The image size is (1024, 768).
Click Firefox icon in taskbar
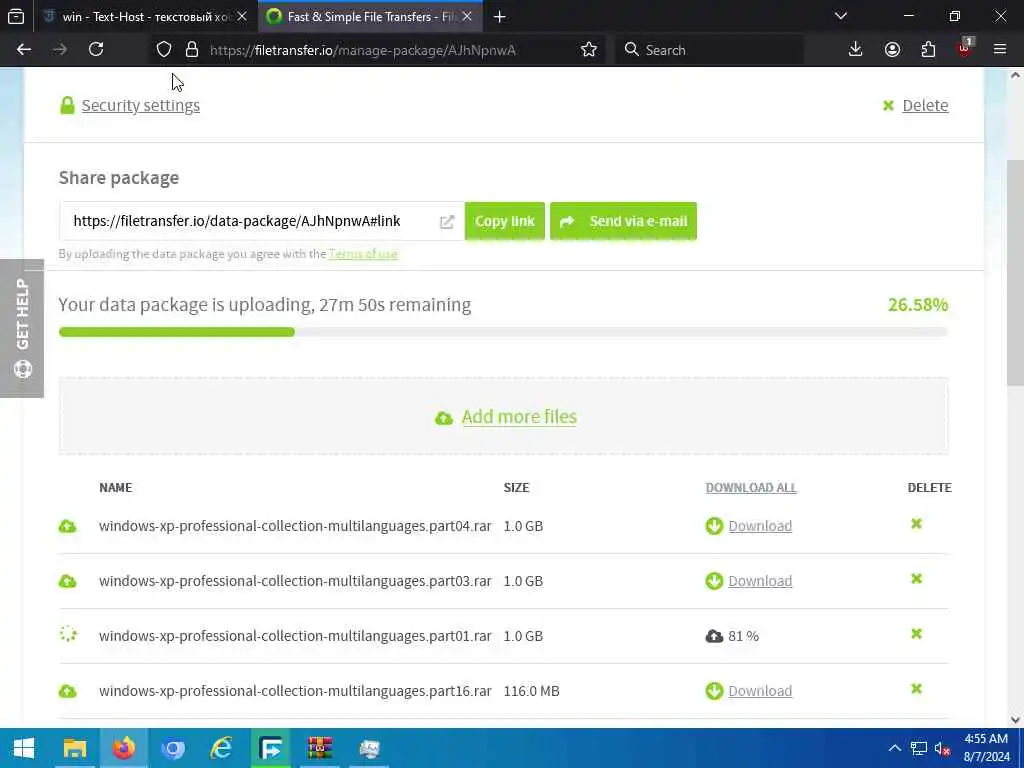pyautogui.click(x=123, y=748)
